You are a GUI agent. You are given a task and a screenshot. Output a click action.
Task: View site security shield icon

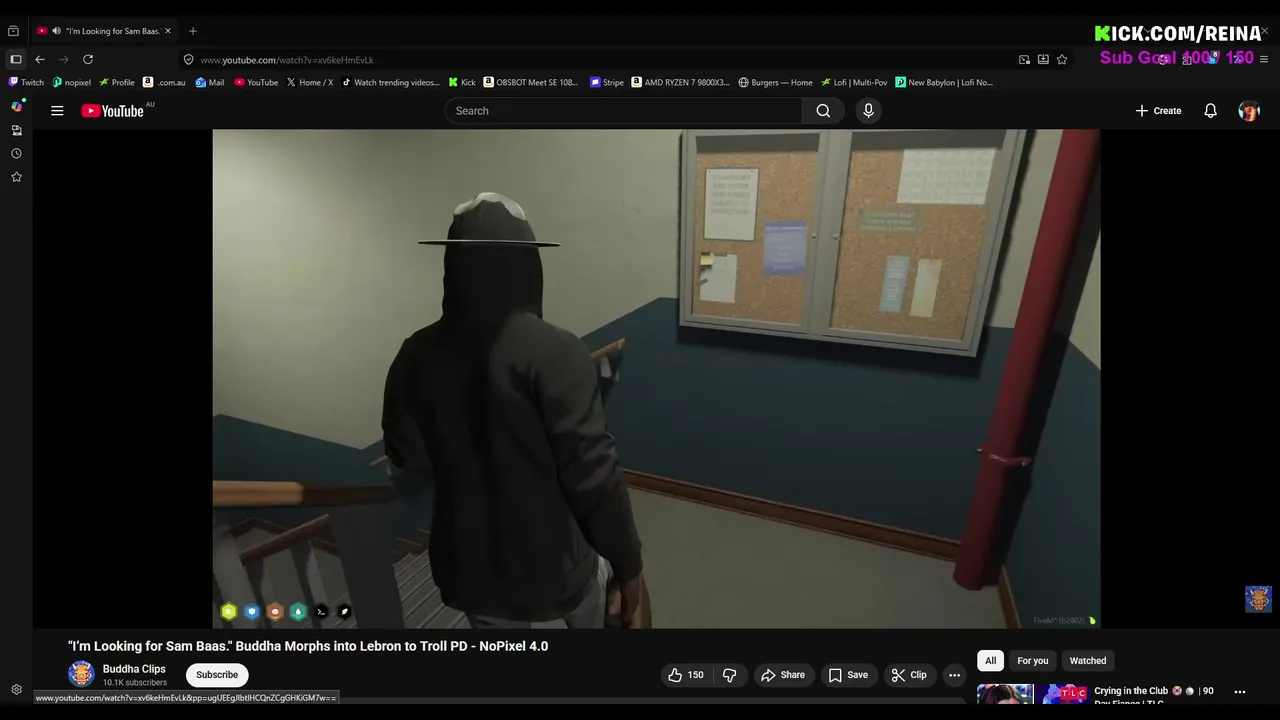(x=188, y=59)
